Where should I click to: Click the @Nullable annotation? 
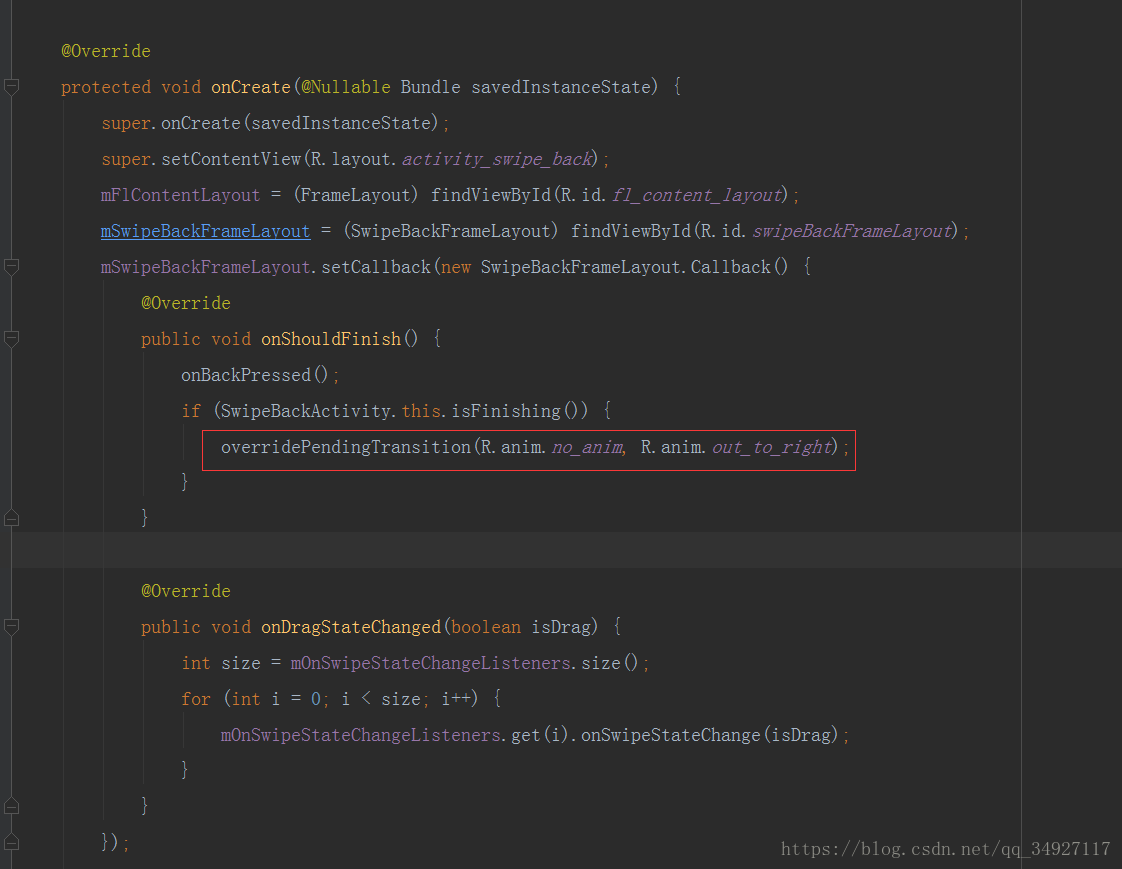click(x=346, y=87)
